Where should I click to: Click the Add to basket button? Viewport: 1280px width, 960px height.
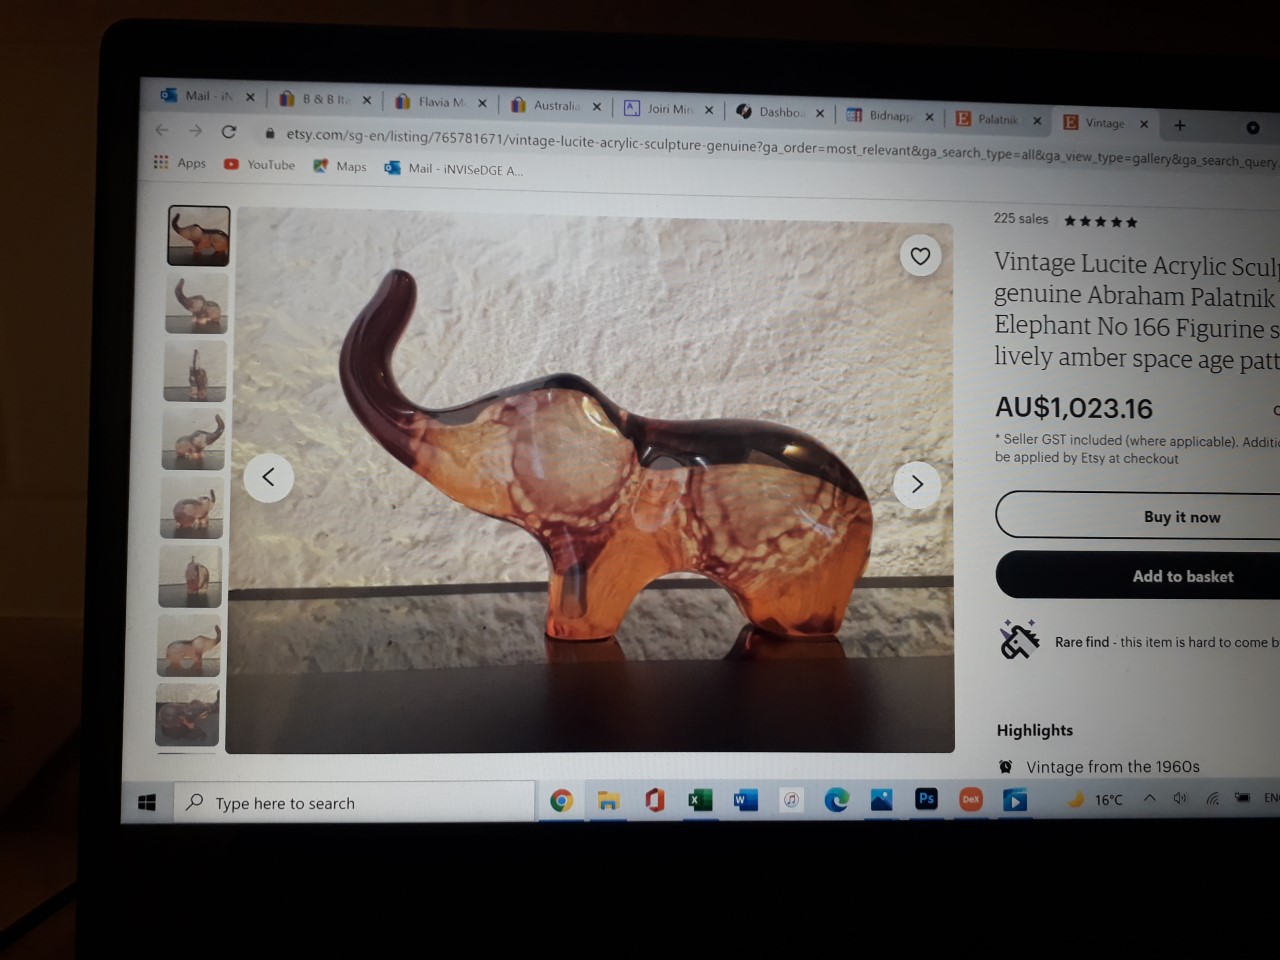click(1182, 576)
